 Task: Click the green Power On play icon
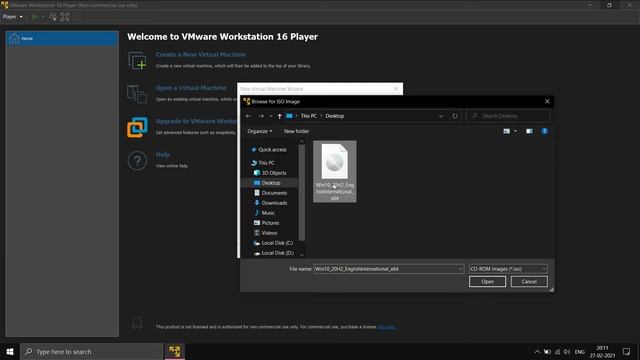[35, 17]
